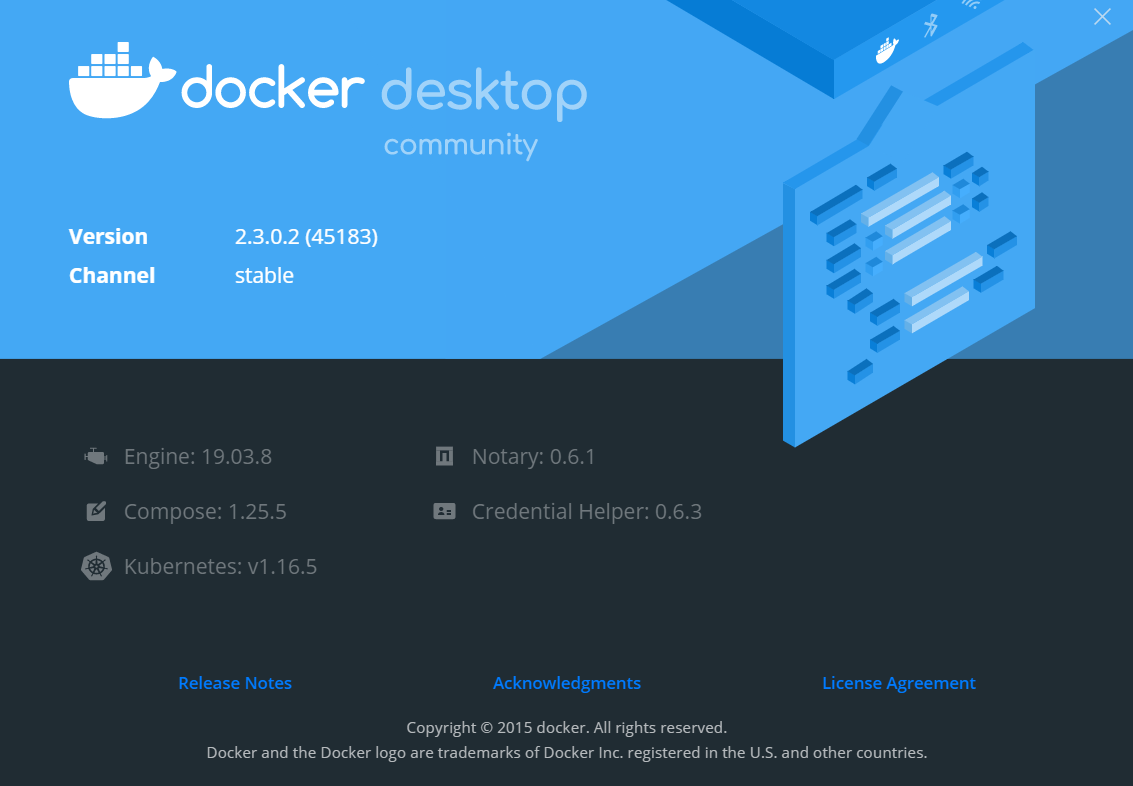Click the desktop wordmark text
This screenshot has width=1133, height=786.
coord(484,94)
